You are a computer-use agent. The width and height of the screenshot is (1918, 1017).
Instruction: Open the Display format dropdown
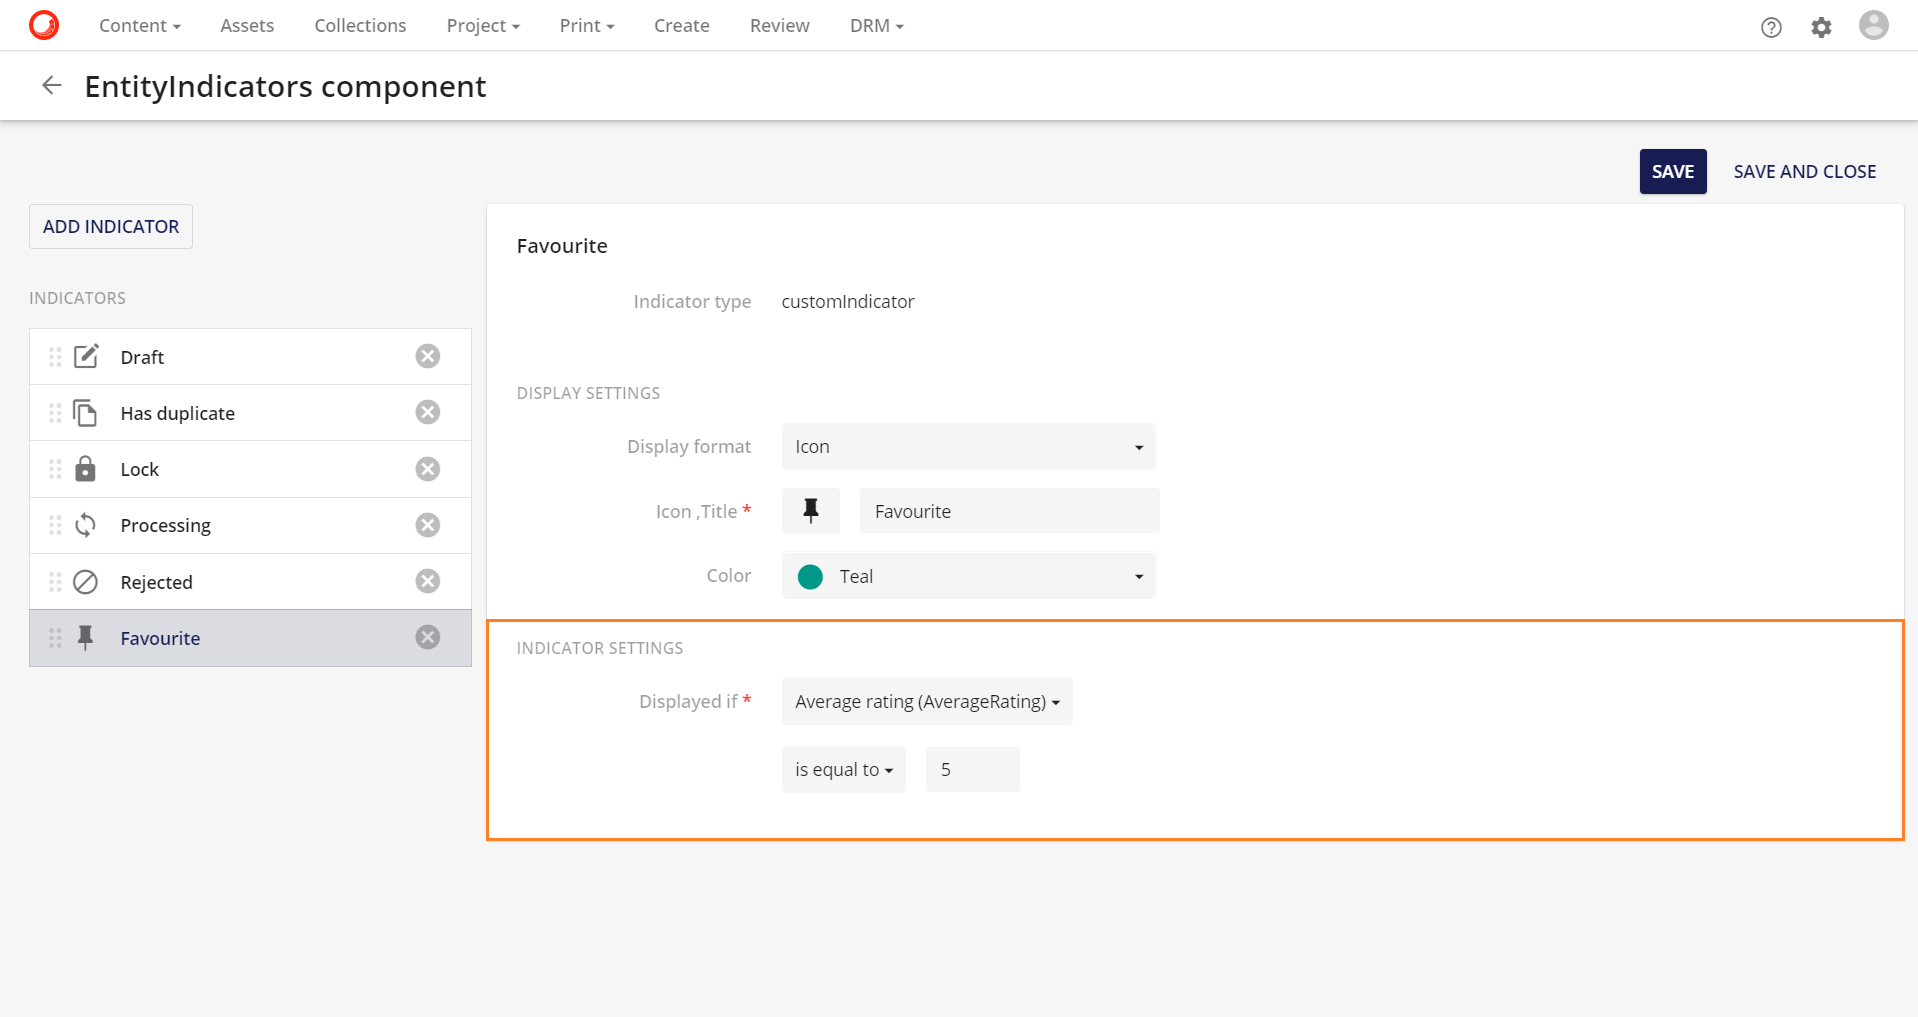(967, 446)
